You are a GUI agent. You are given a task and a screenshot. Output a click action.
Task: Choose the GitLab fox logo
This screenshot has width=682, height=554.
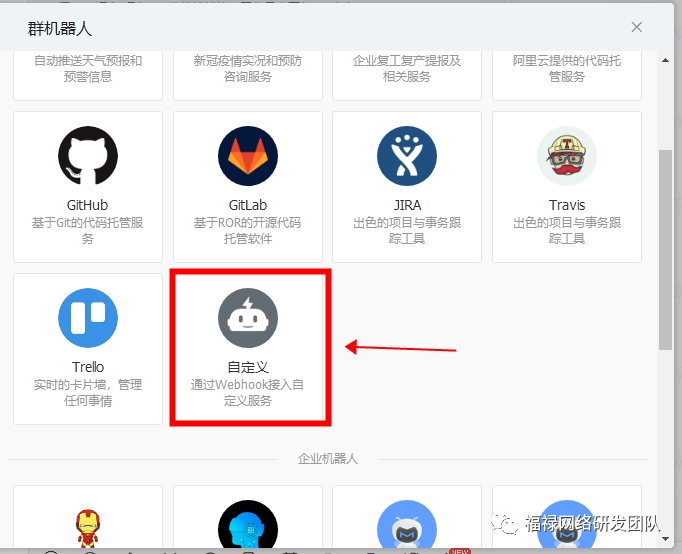coord(248,156)
